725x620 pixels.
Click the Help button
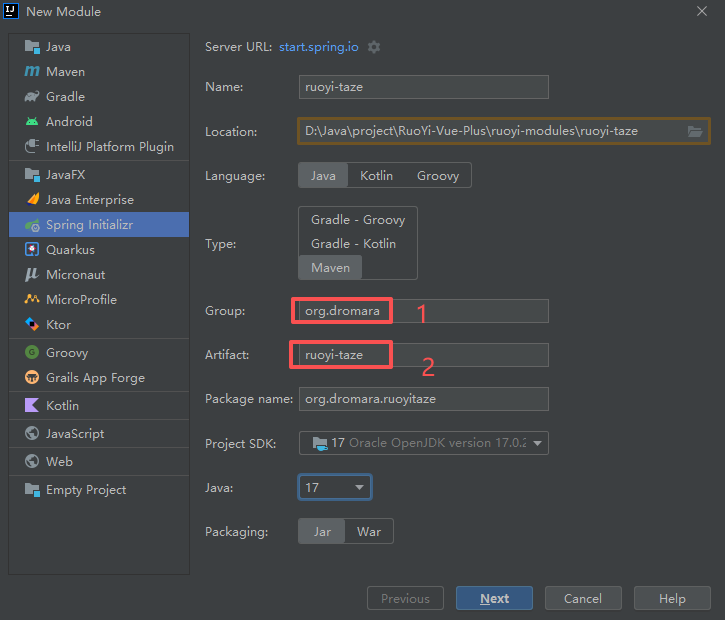pyautogui.click(x=672, y=598)
